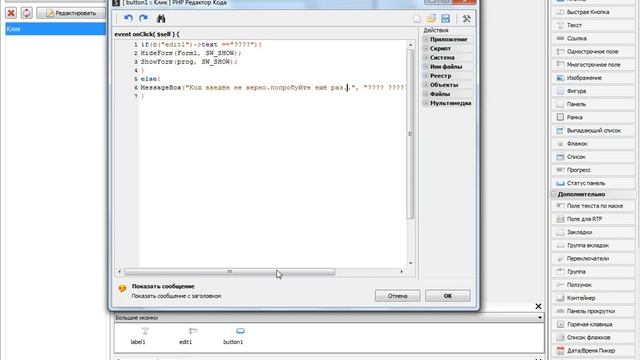Screen dimensions: 640x360
Task: Delete event with red X icon
Action: coord(11,13)
